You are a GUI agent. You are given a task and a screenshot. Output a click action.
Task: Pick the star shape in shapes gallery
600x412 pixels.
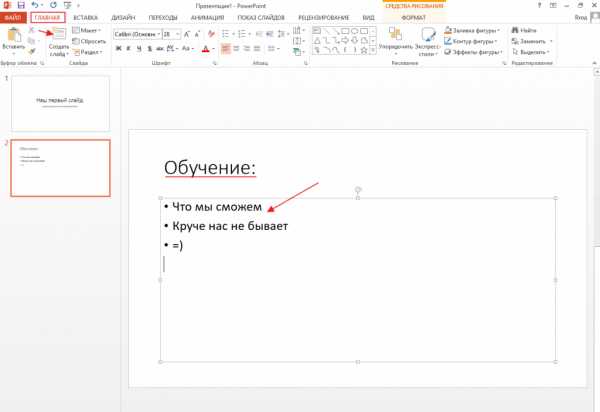(x=364, y=50)
